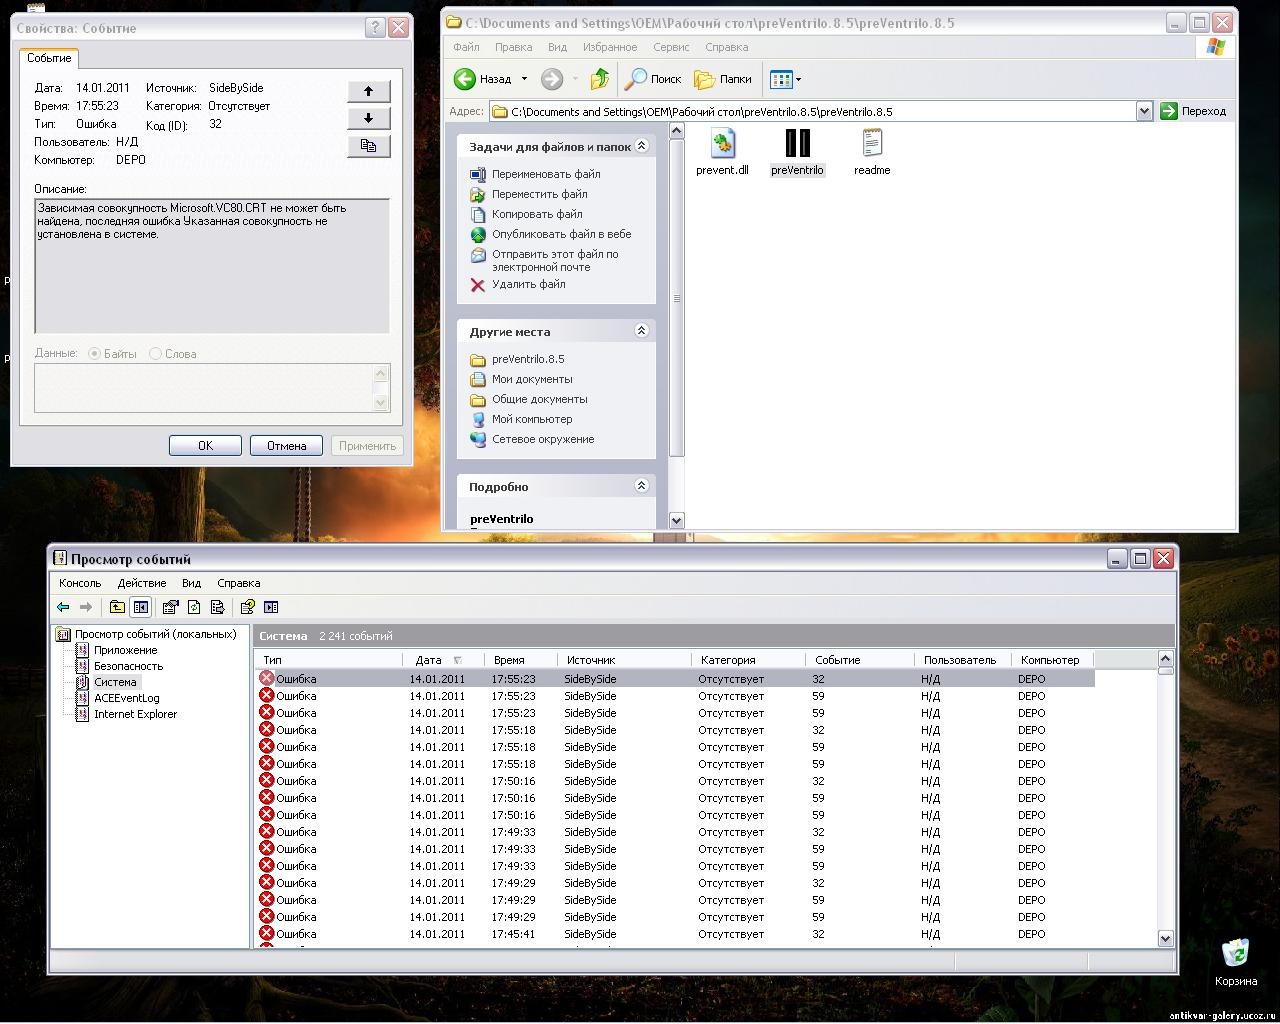Open the Назад history dropdown arrow

coord(524,79)
